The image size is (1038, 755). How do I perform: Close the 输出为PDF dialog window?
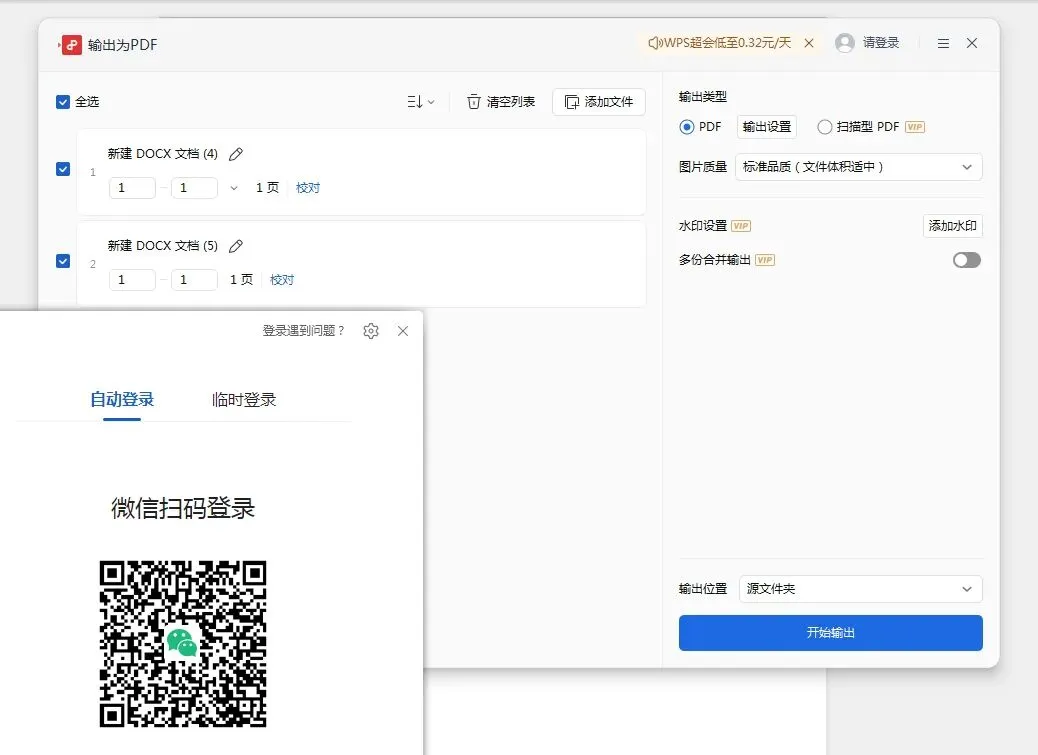coord(972,43)
